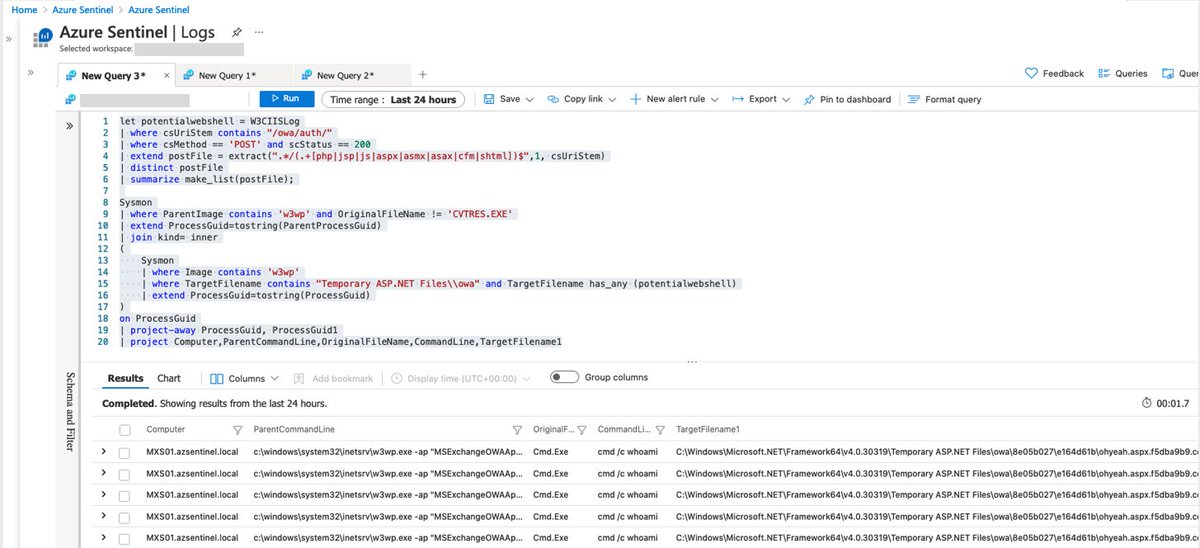Tick the checkbox of the fourth result row
The image size is (1200, 548).
(x=125, y=517)
